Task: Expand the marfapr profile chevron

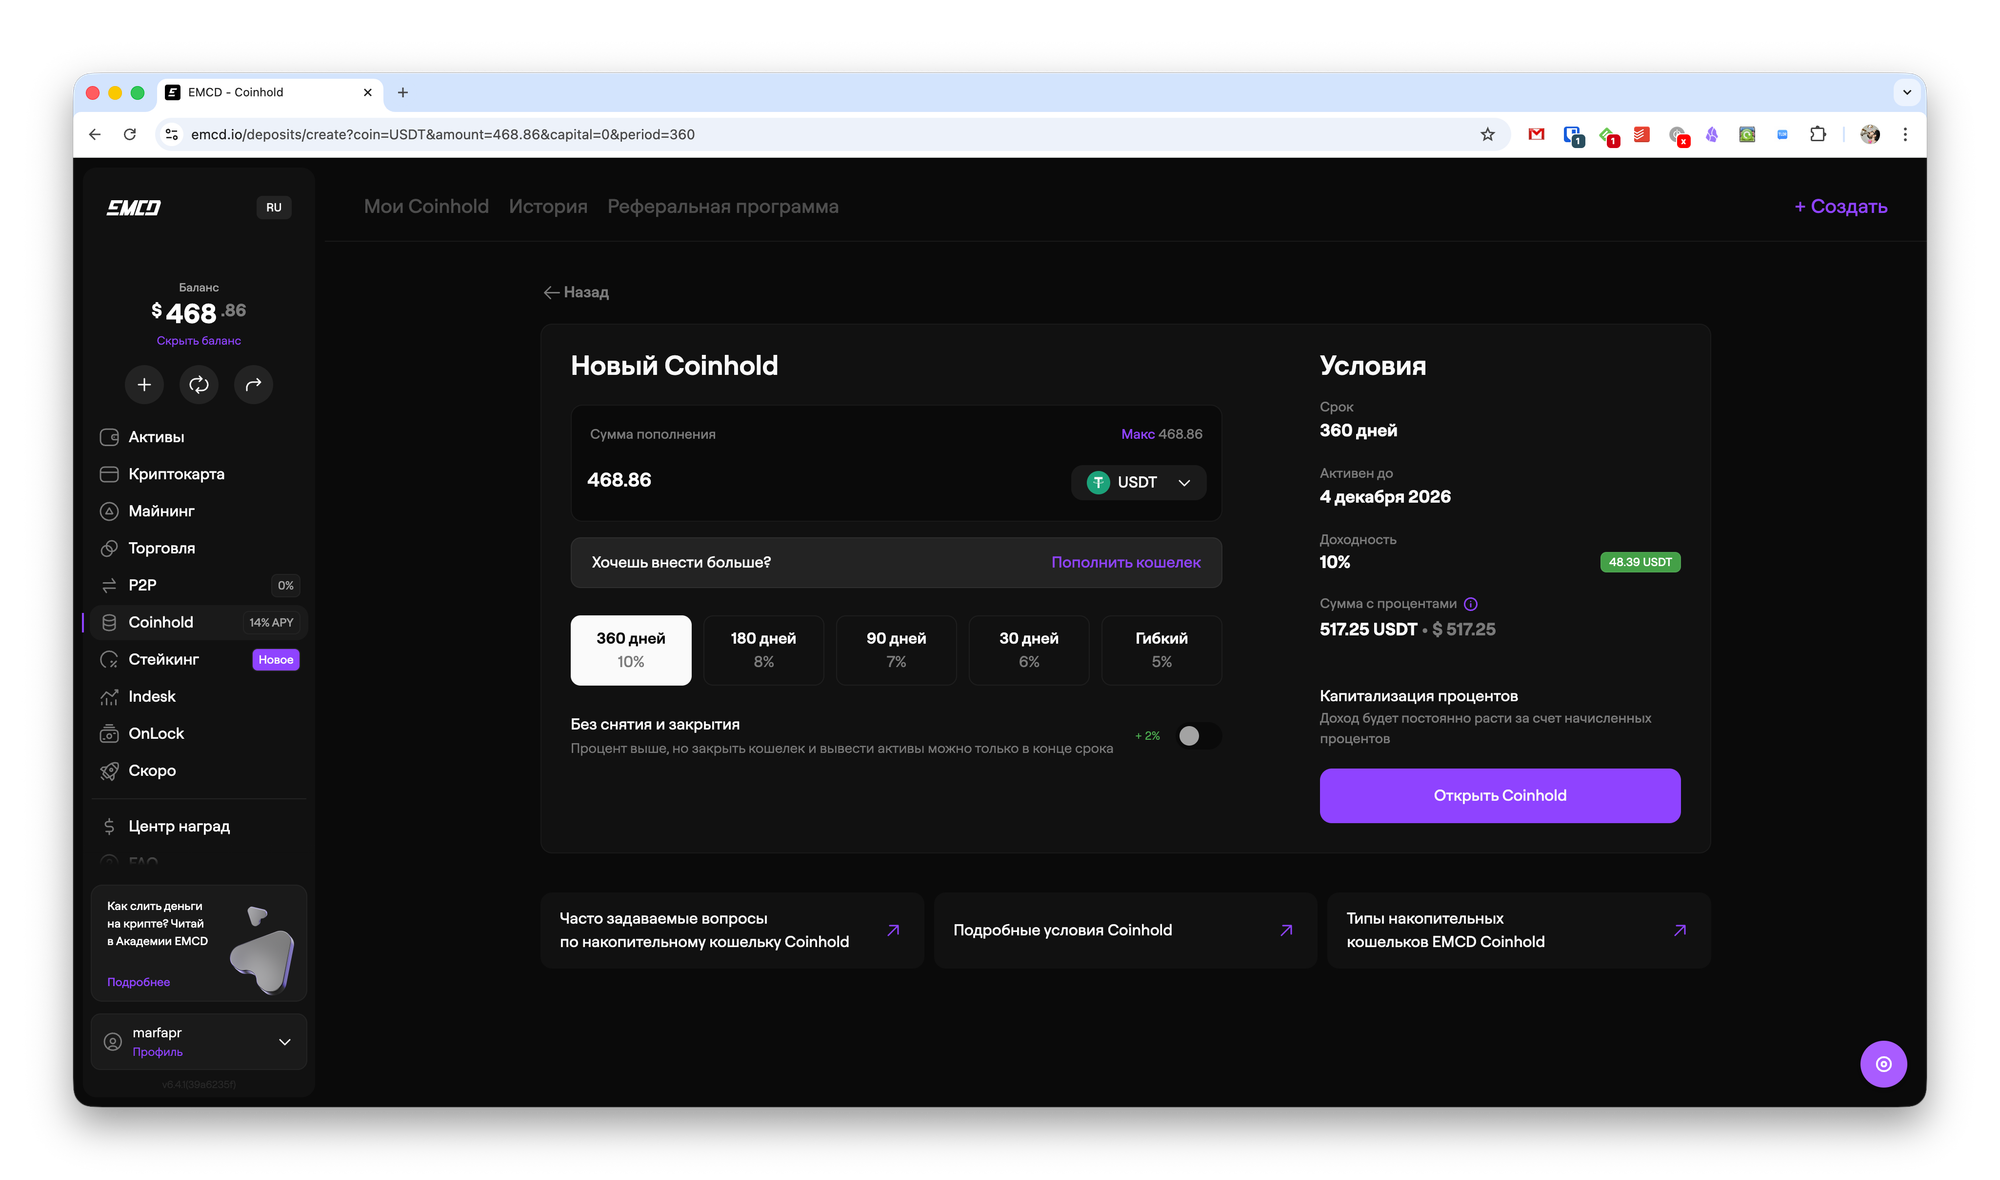Action: [285, 1042]
